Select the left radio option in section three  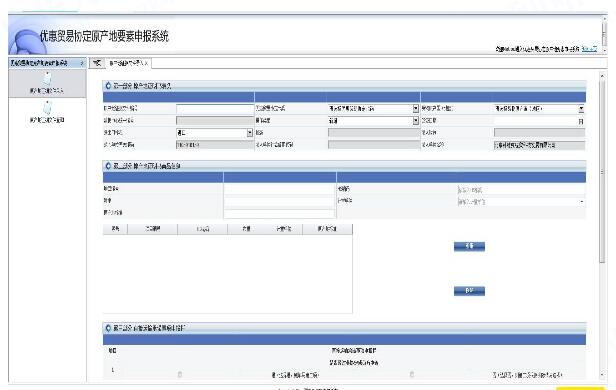coord(180,374)
